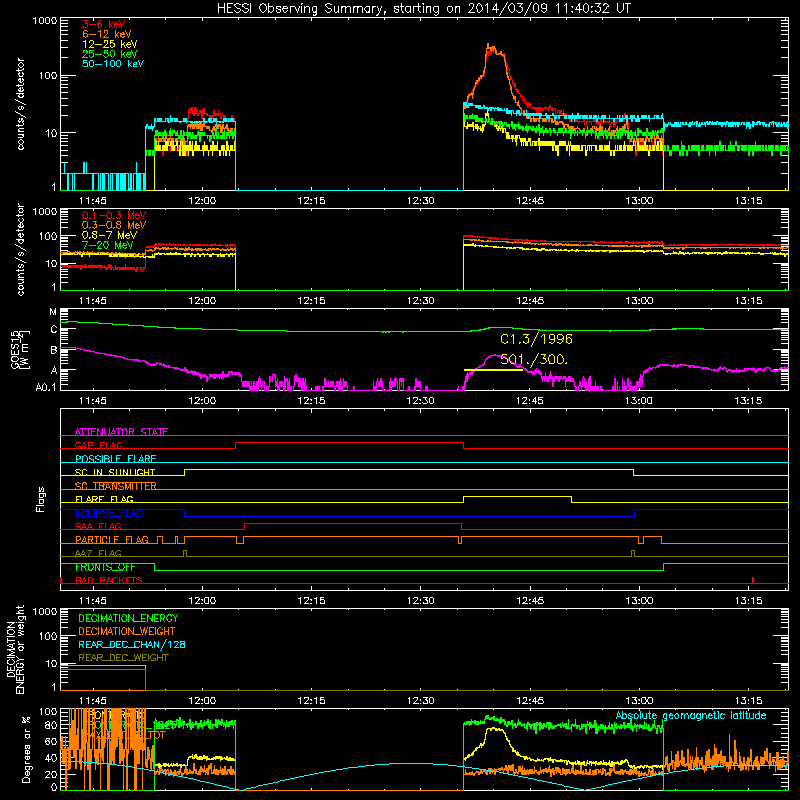Click the DECIMATION_WEIGHT legend entry
This screenshot has height=800, width=800.
click(x=127, y=631)
